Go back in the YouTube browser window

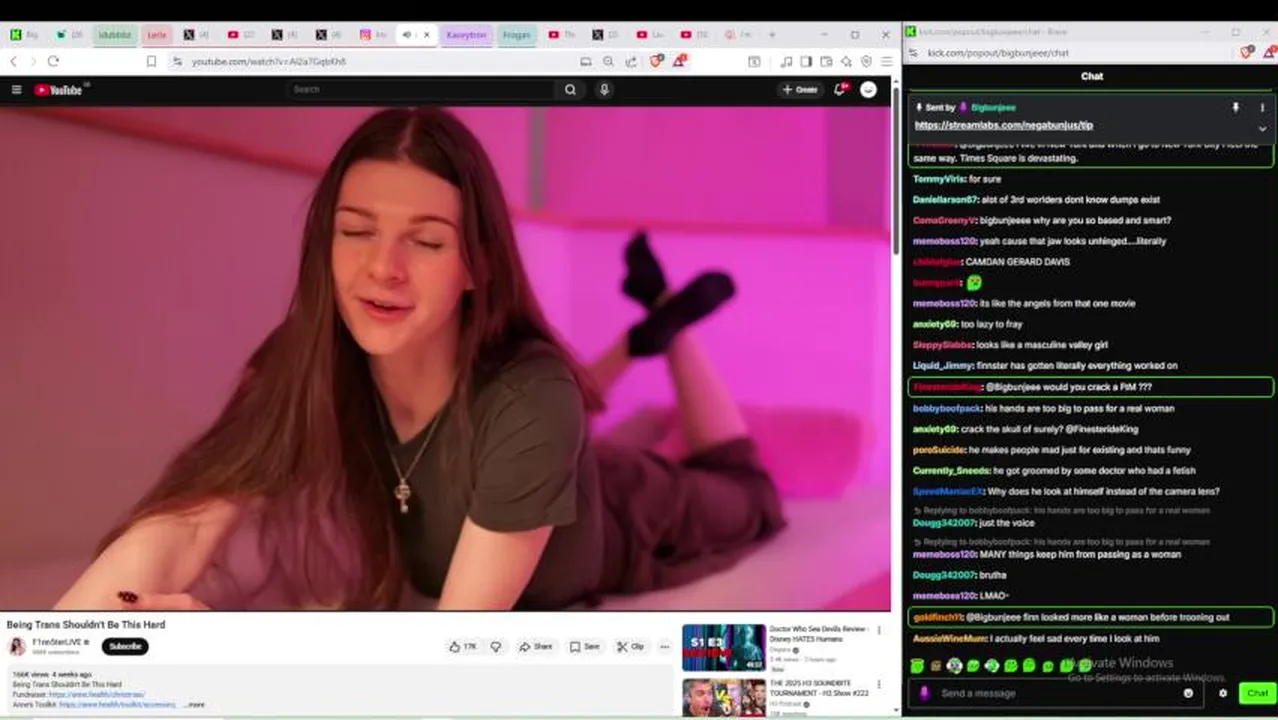(x=14, y=61)
